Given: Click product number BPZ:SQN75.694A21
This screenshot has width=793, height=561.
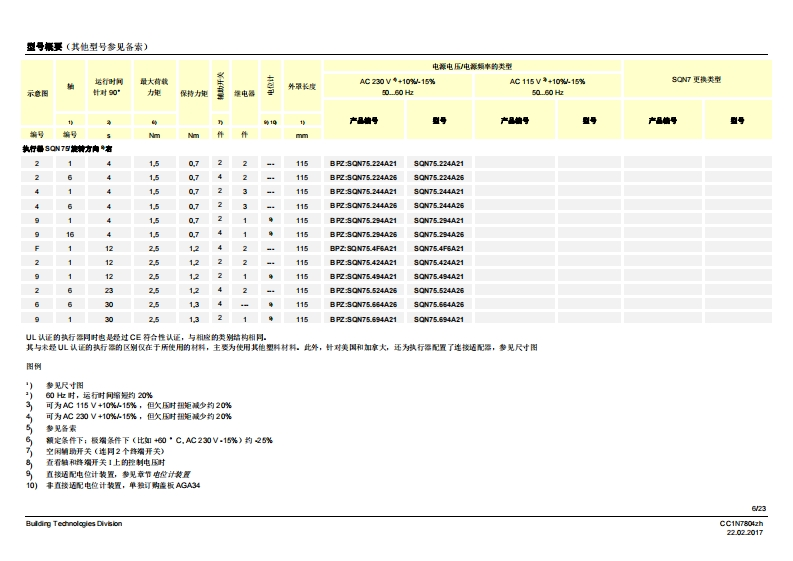Looking at the screenshot, I should (362, 318).
